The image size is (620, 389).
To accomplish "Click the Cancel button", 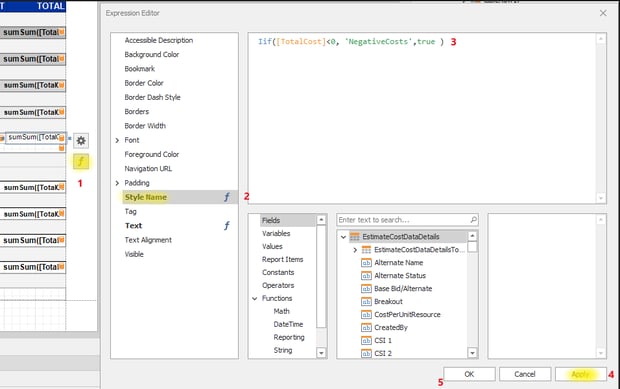I will 525,374.
